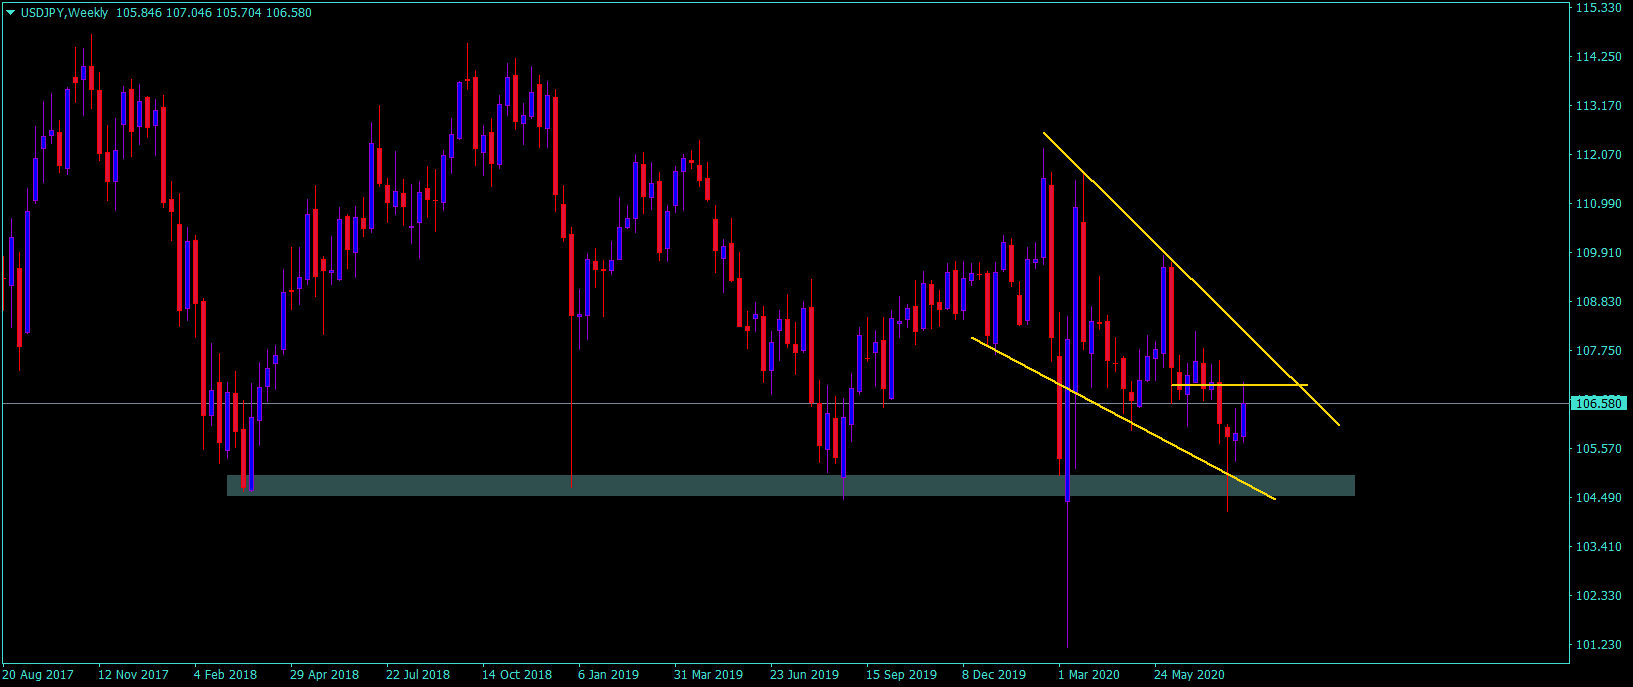Click the long lower wick reaching 101.230
The width and height of the screenshot is (1633, 687).
[x=1068, y=575]
